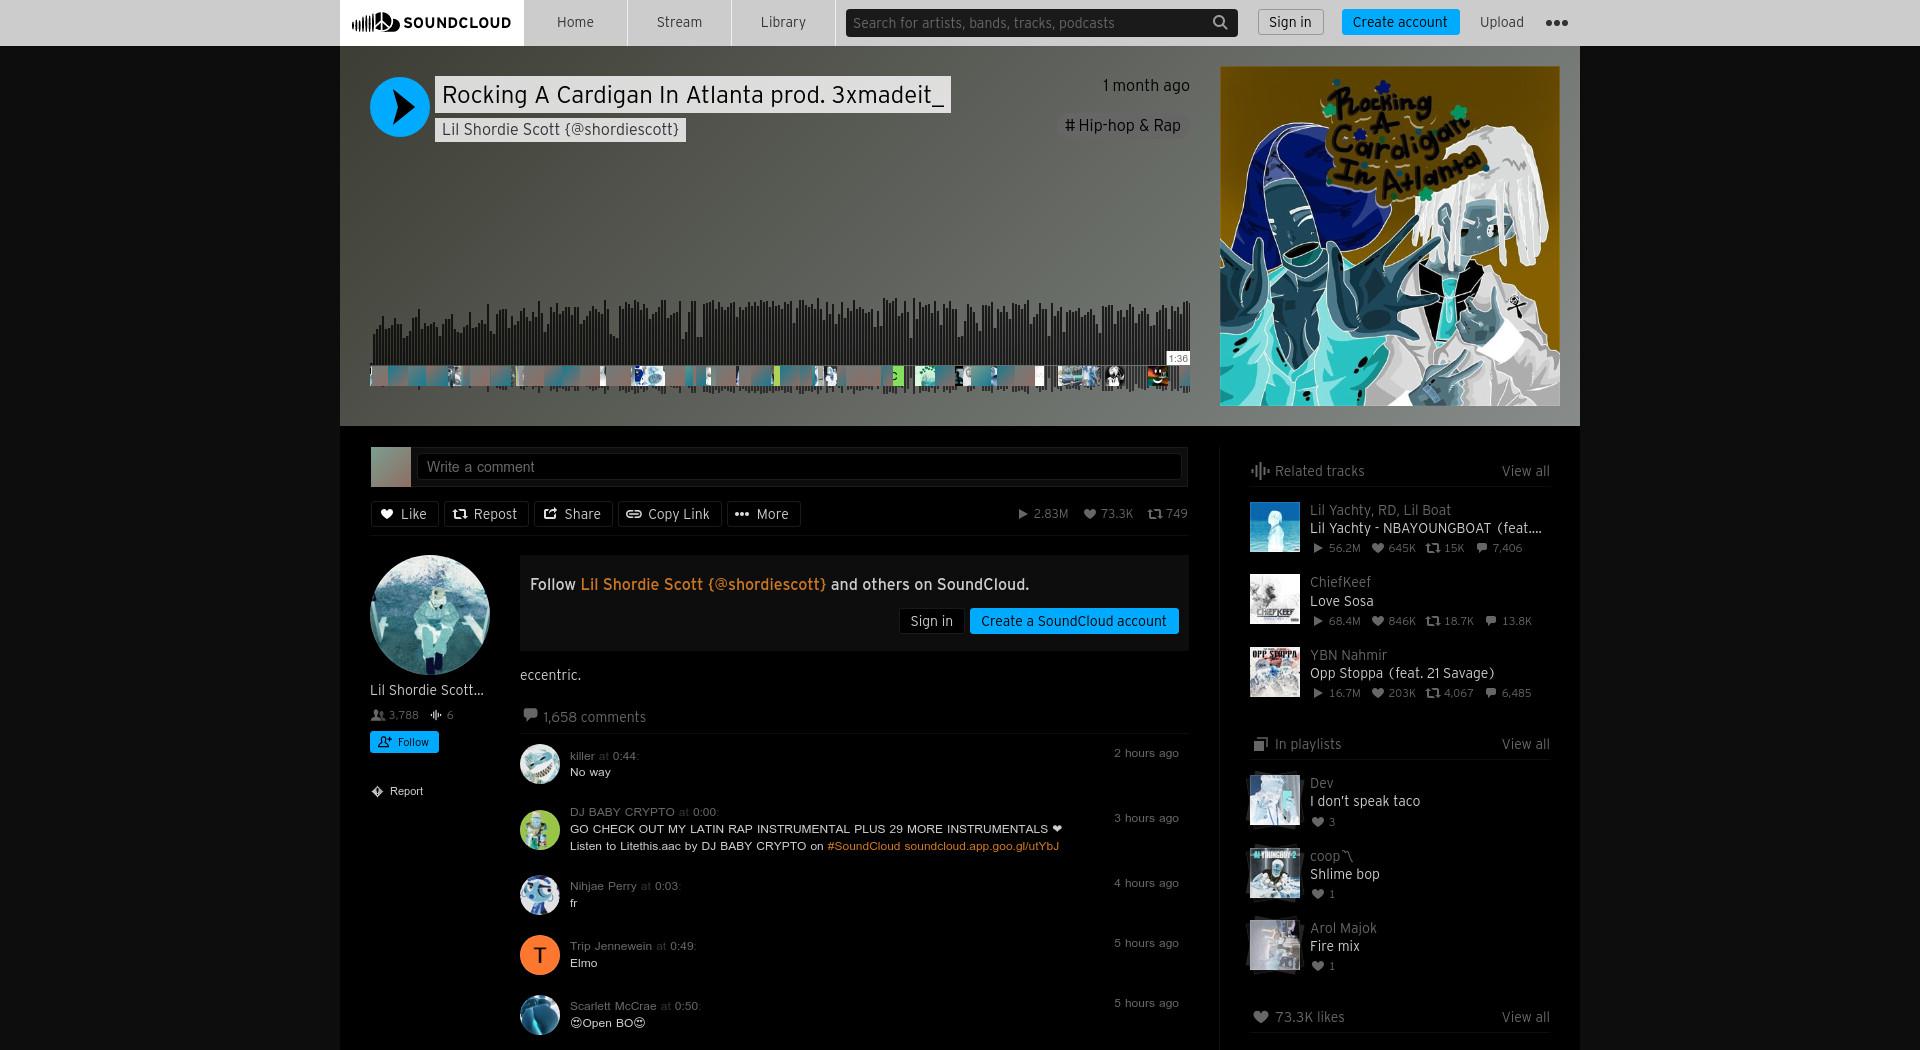
Task: Open the Love Sosa cover thumbnail
Action: click(1275, 599)
